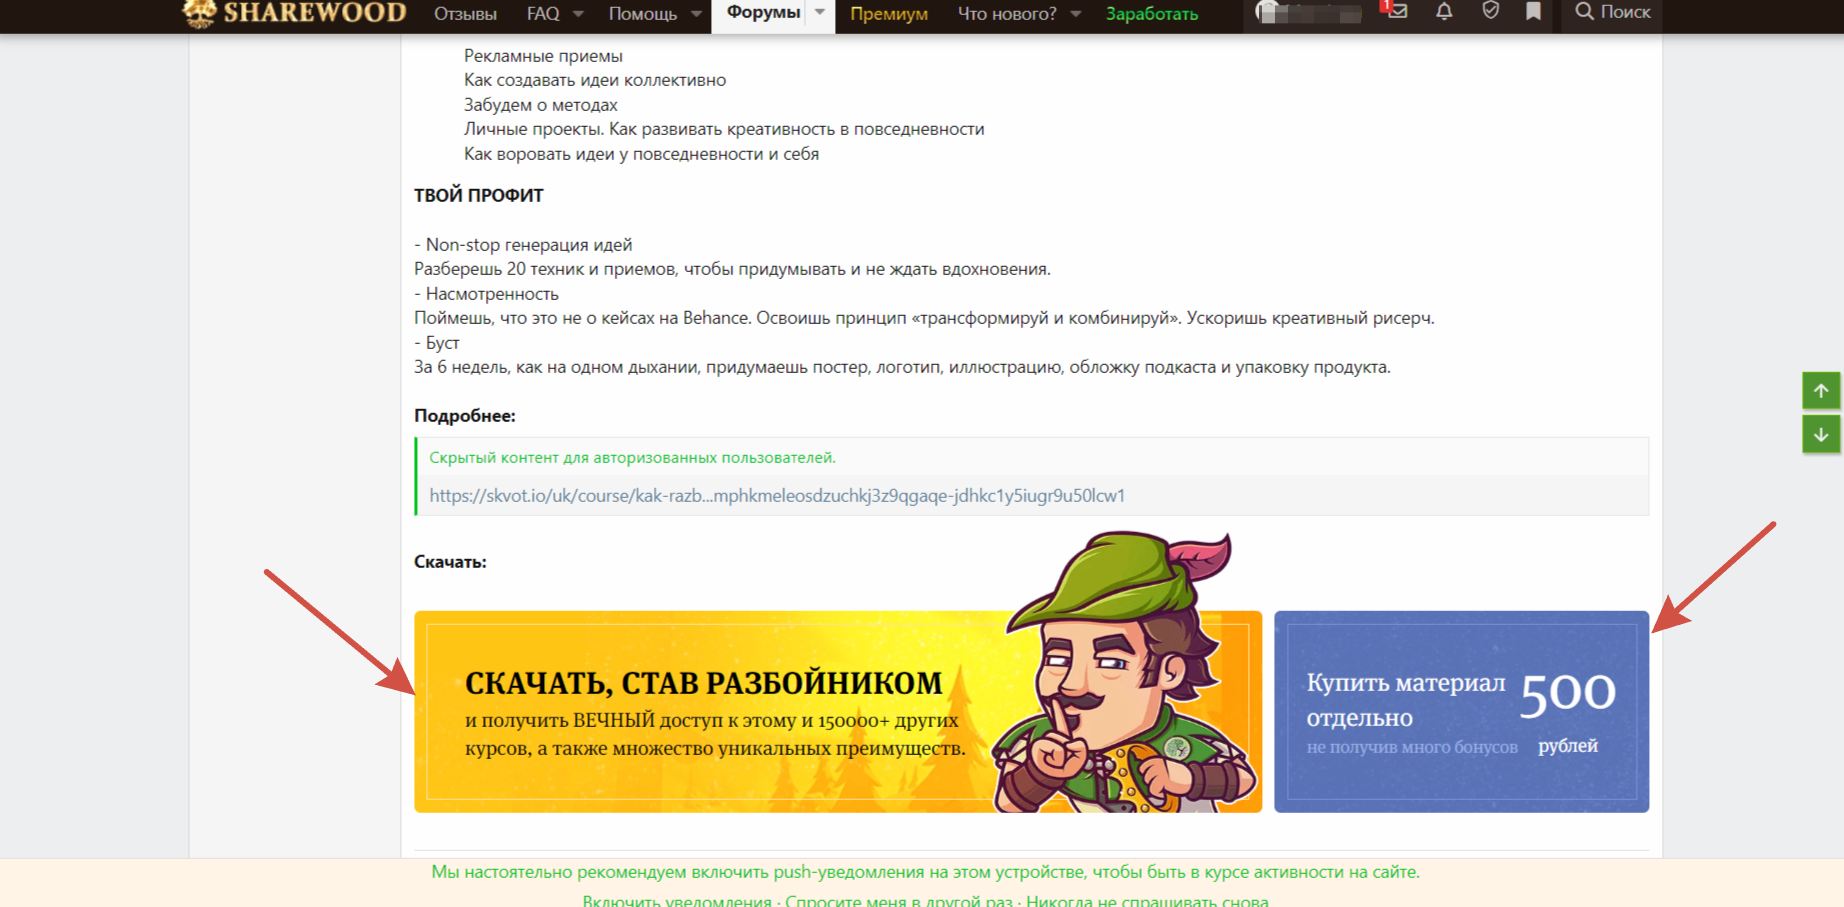This screenshot has height=907, width=1844.
Task: Click the shield check icon
Action: click(1490, 12)
